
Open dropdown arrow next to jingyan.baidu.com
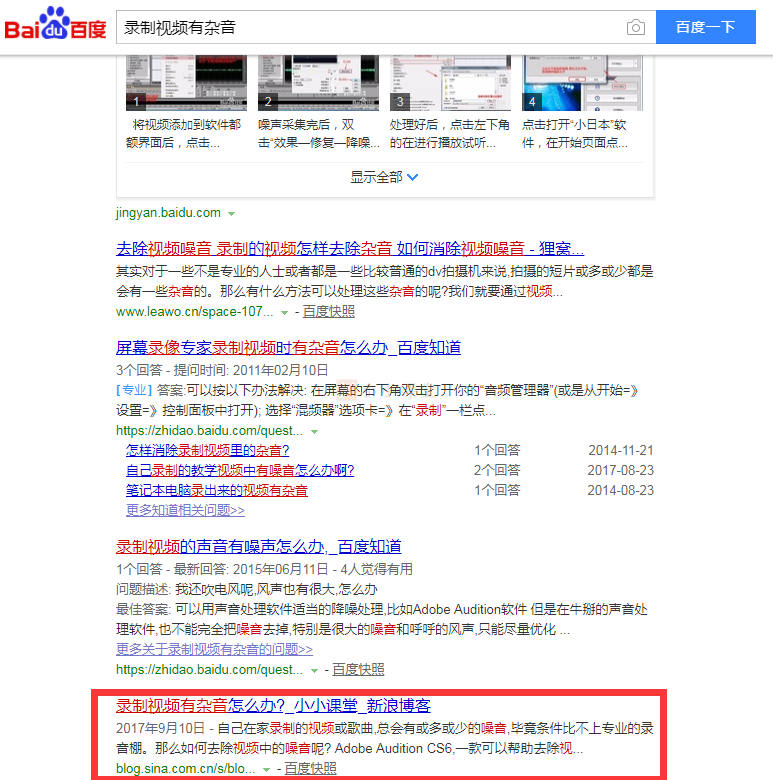coord(231,214)
